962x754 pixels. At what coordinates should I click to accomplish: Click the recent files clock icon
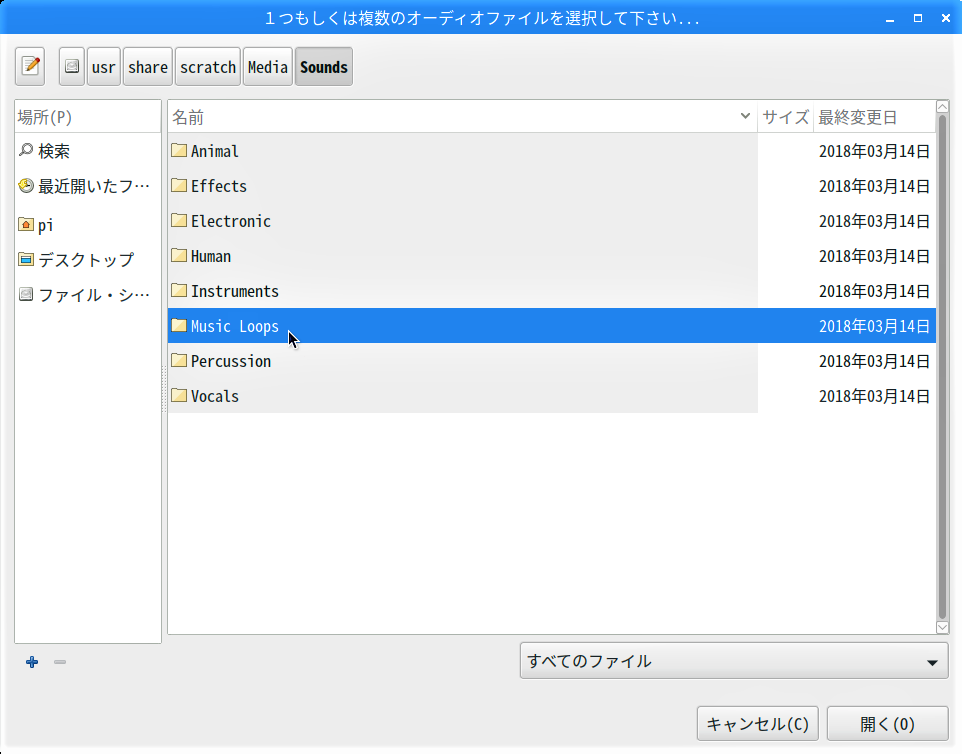(26, 185)
